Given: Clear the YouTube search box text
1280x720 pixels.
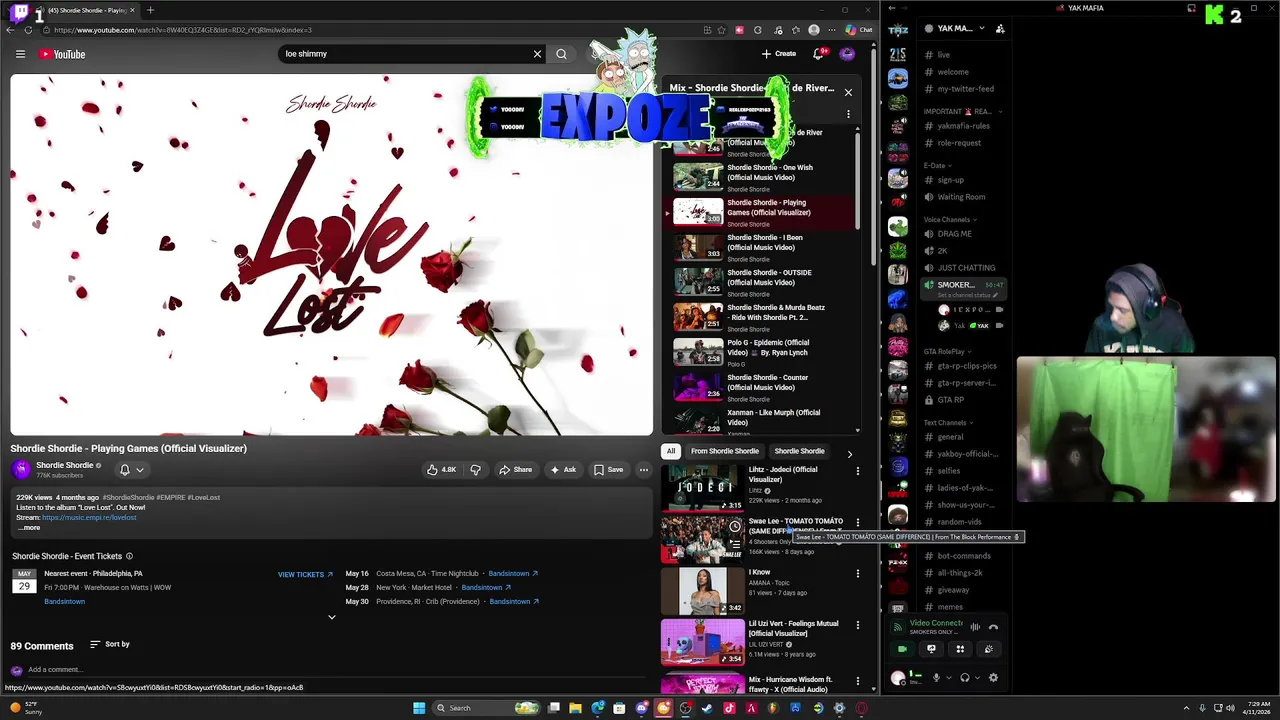Looking at the screenshot, I should click(537, 54).
